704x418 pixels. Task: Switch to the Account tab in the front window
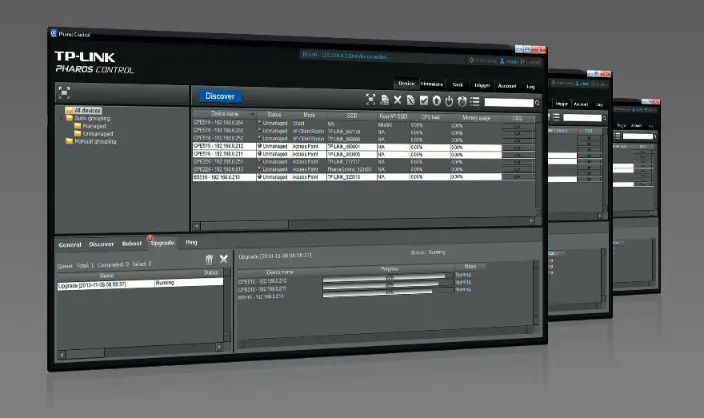tap(507, 86)
